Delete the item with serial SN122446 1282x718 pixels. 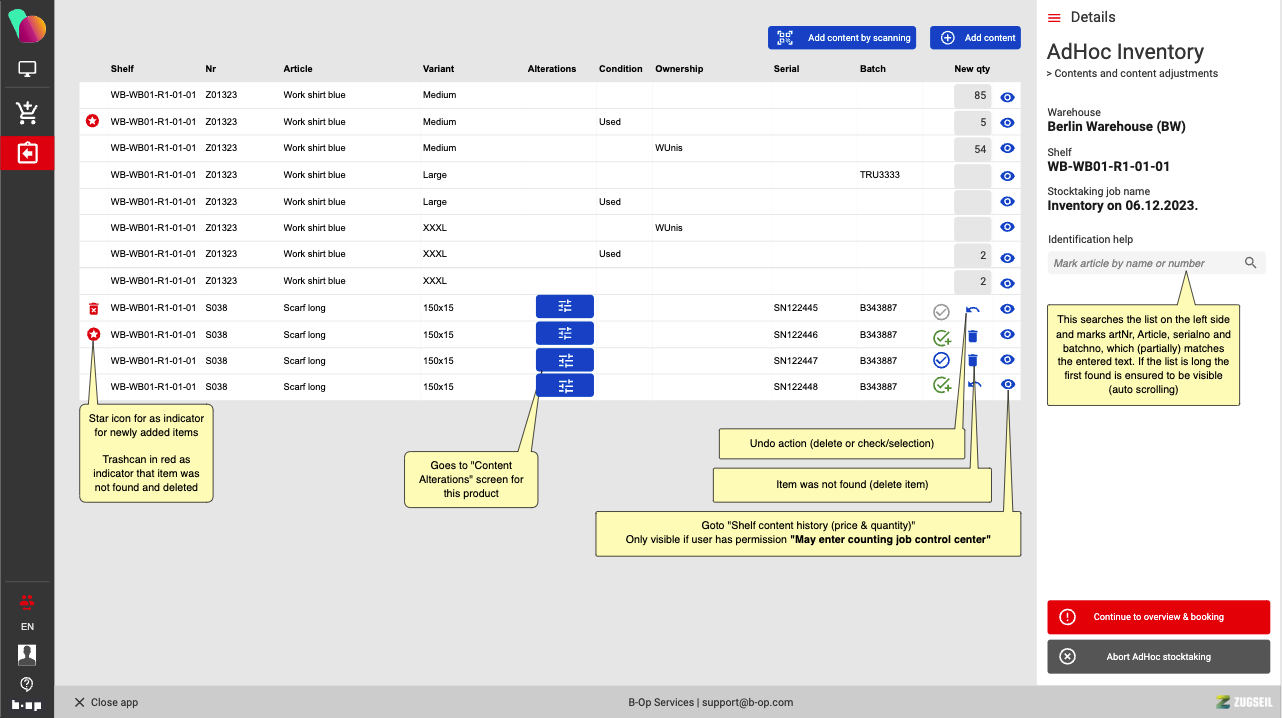coord(973,337)
